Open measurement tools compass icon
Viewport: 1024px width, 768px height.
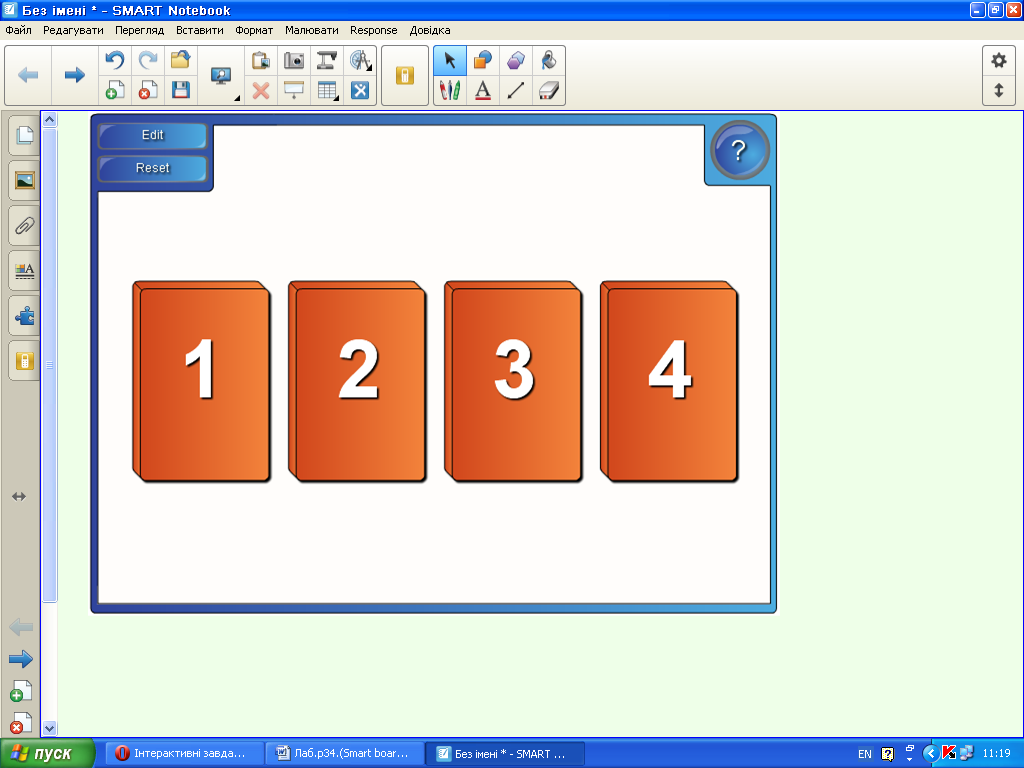(360, 60)
